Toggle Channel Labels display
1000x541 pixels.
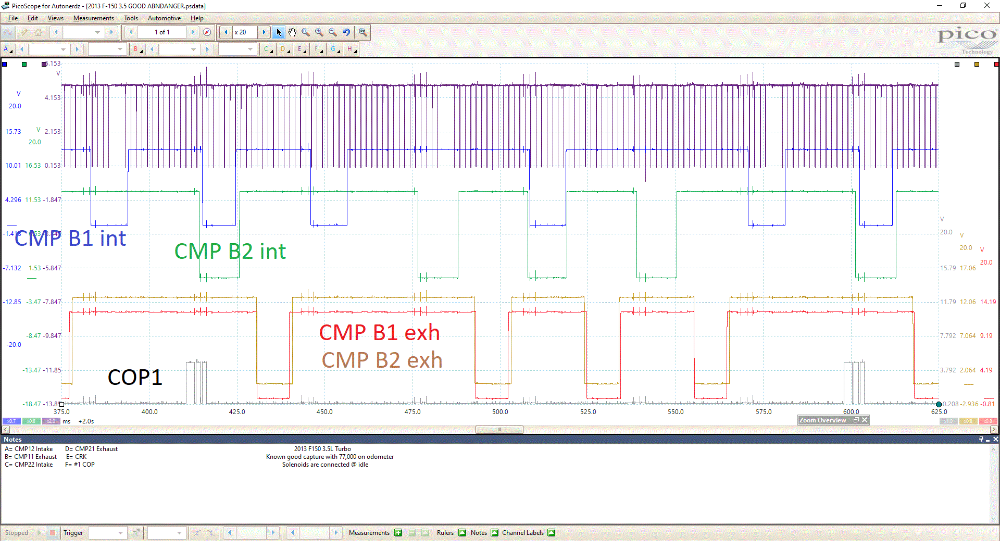[x=550, y=532]
